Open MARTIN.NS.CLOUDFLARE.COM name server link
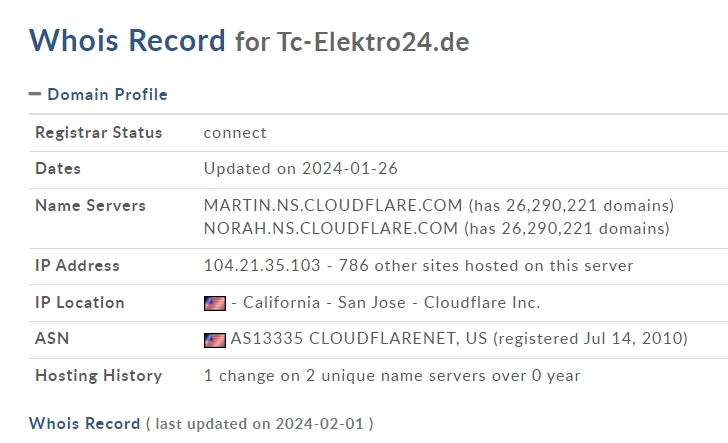 pos(333,205)
